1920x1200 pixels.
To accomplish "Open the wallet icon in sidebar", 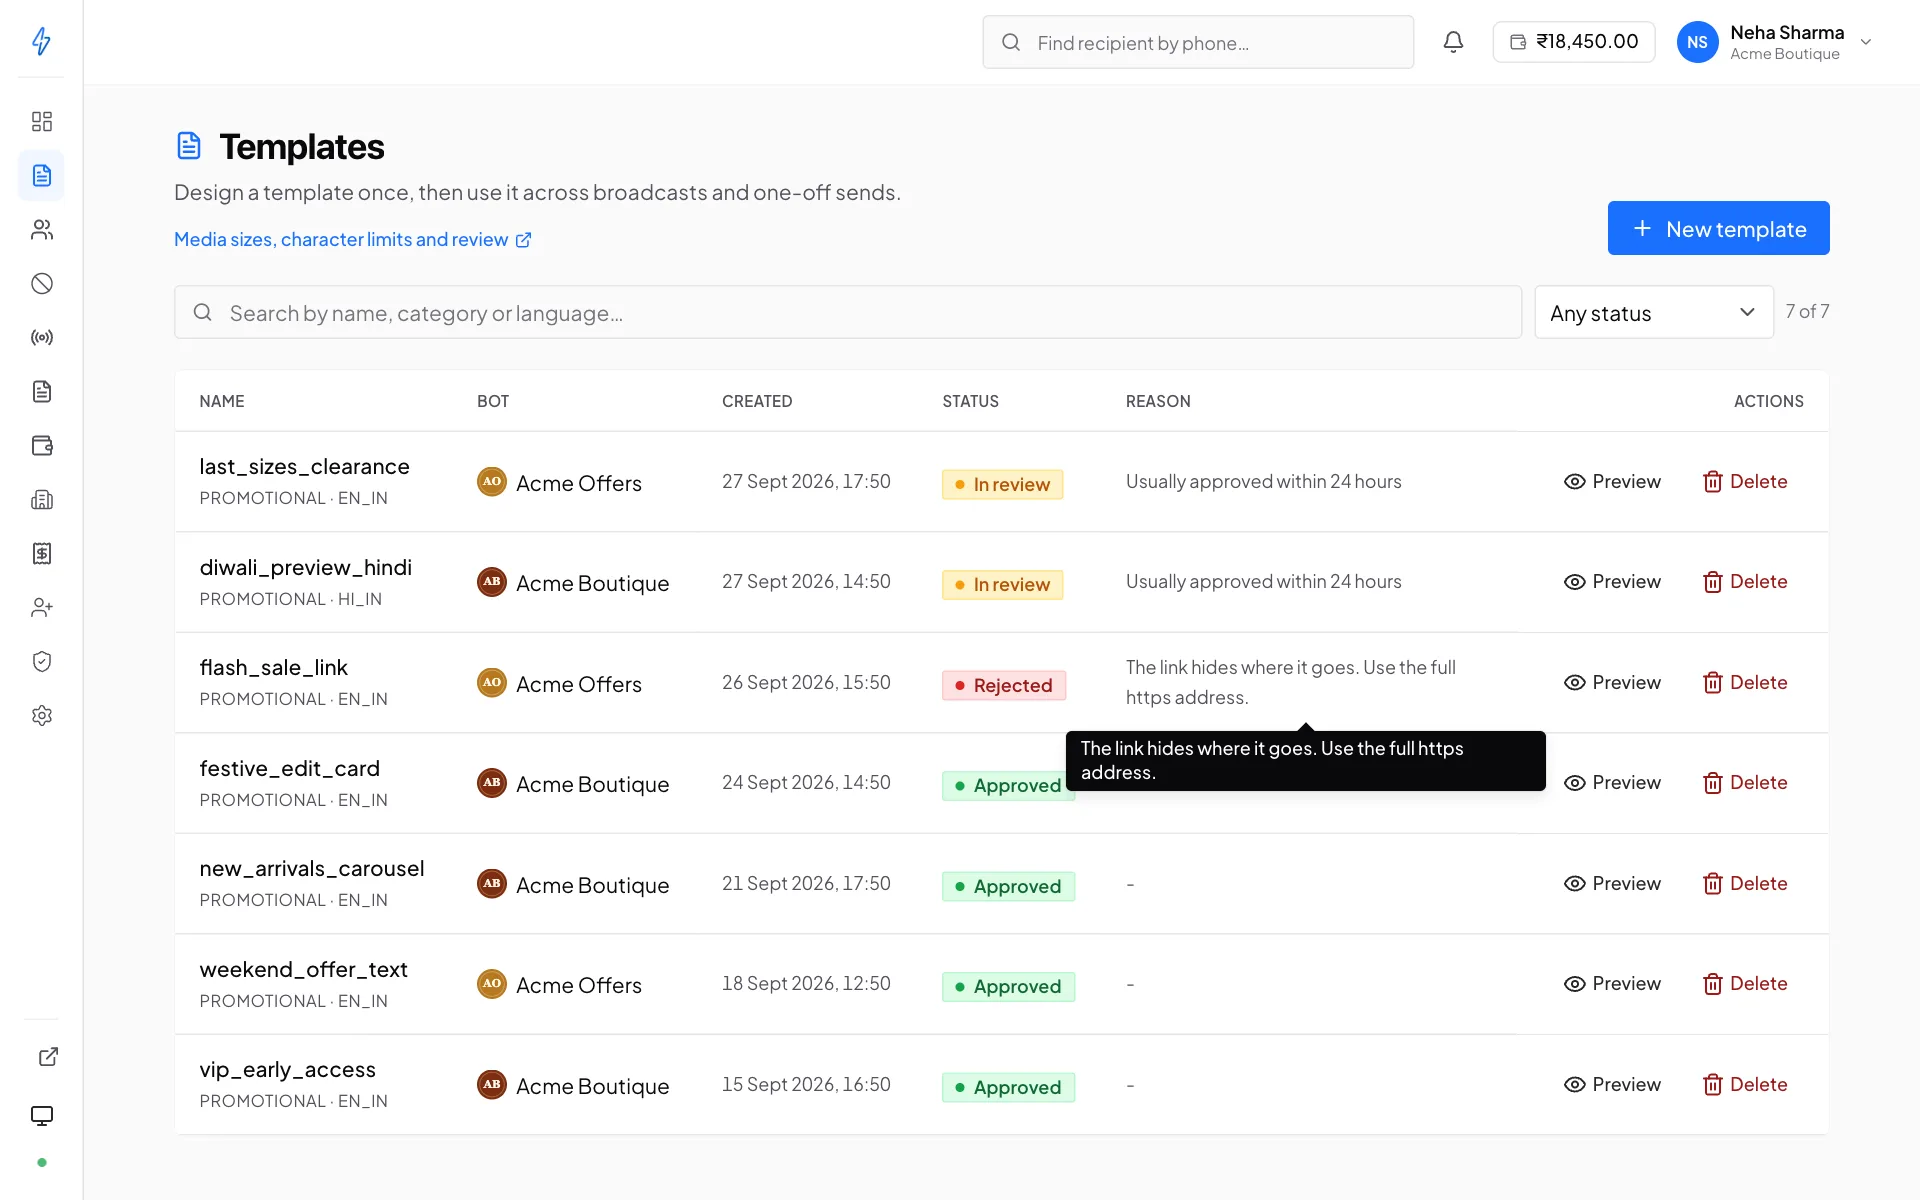I will [x=41, y=446].
